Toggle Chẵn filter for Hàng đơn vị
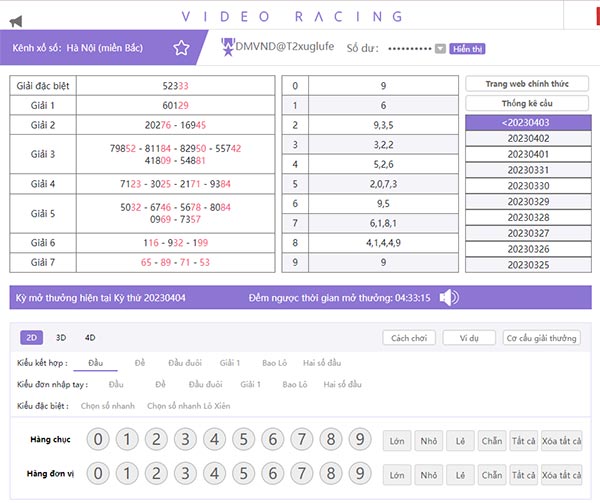The height and width of the screenshot is (503, 600). (491, 474)
